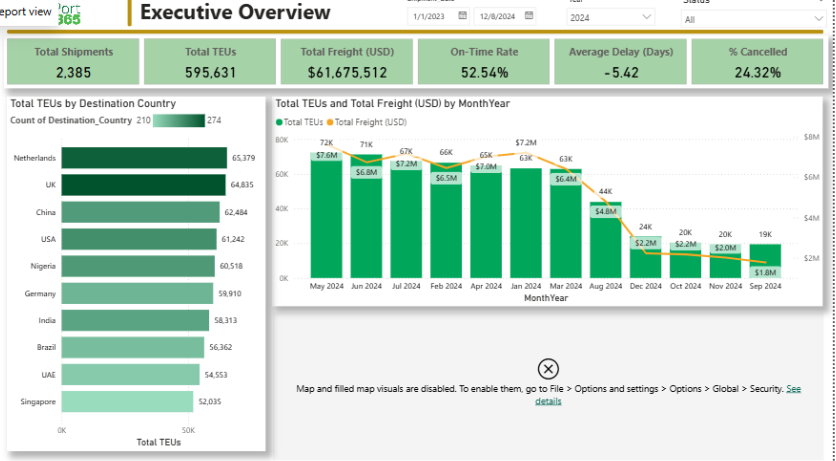Select the Jul 2024 column in monthly chart
The image size is (836, 461).
(406, 220)
